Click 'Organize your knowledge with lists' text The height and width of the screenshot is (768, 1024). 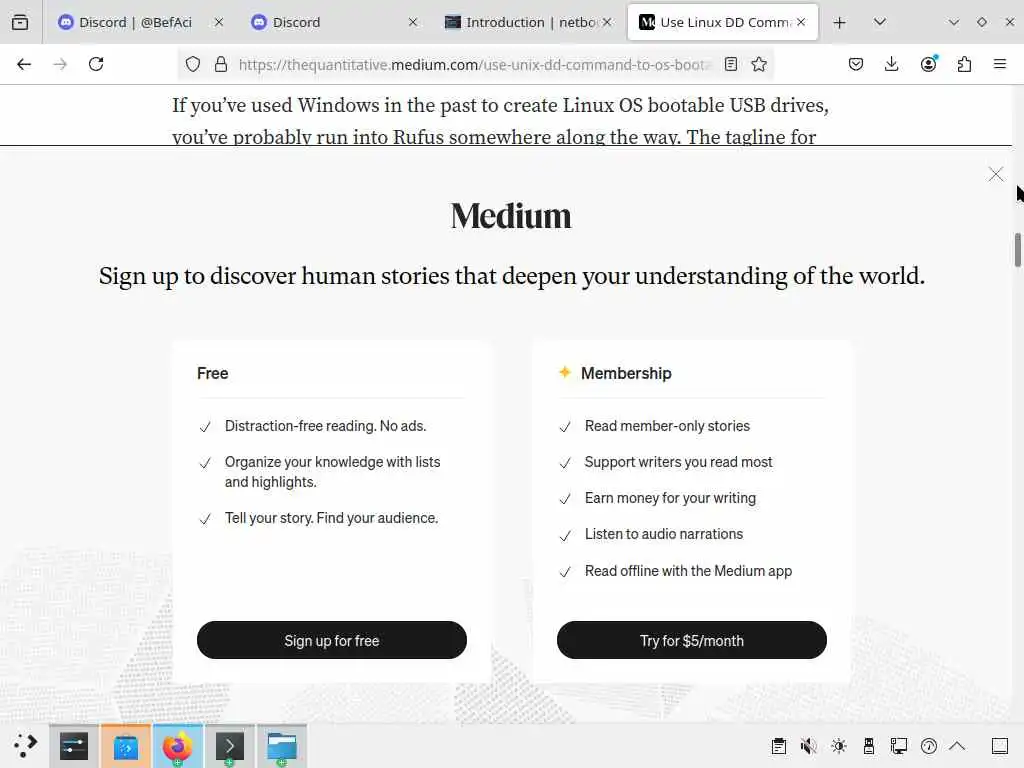(x=332, y=462)
